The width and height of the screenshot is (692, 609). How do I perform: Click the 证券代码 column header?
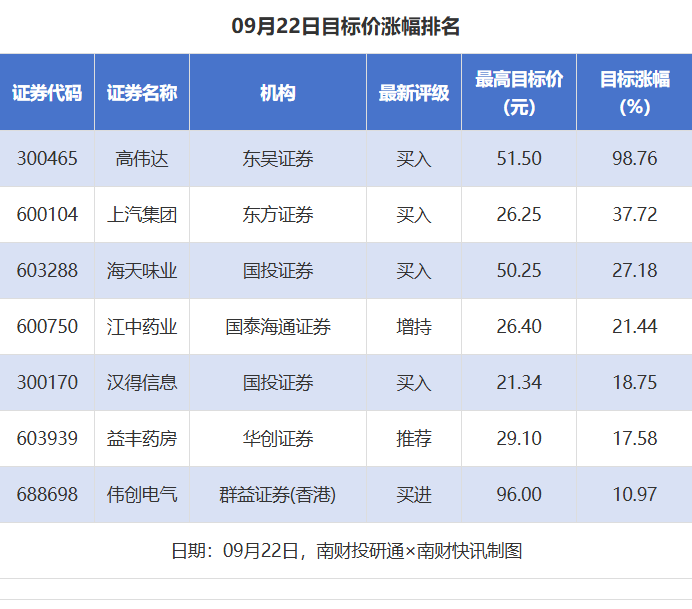tap(47, 93)
